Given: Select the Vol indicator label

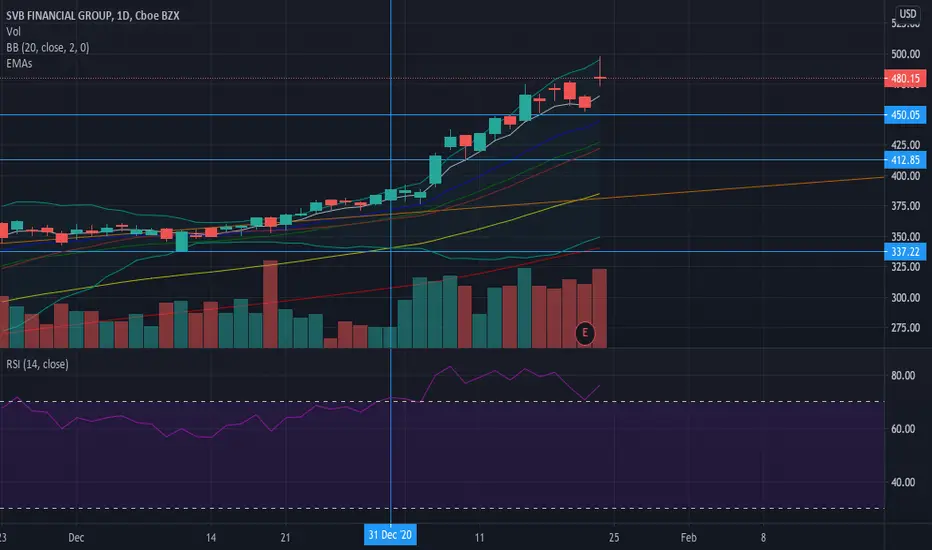Looking at the screenshot, I should pyautogui.click(x=14, y=32).
